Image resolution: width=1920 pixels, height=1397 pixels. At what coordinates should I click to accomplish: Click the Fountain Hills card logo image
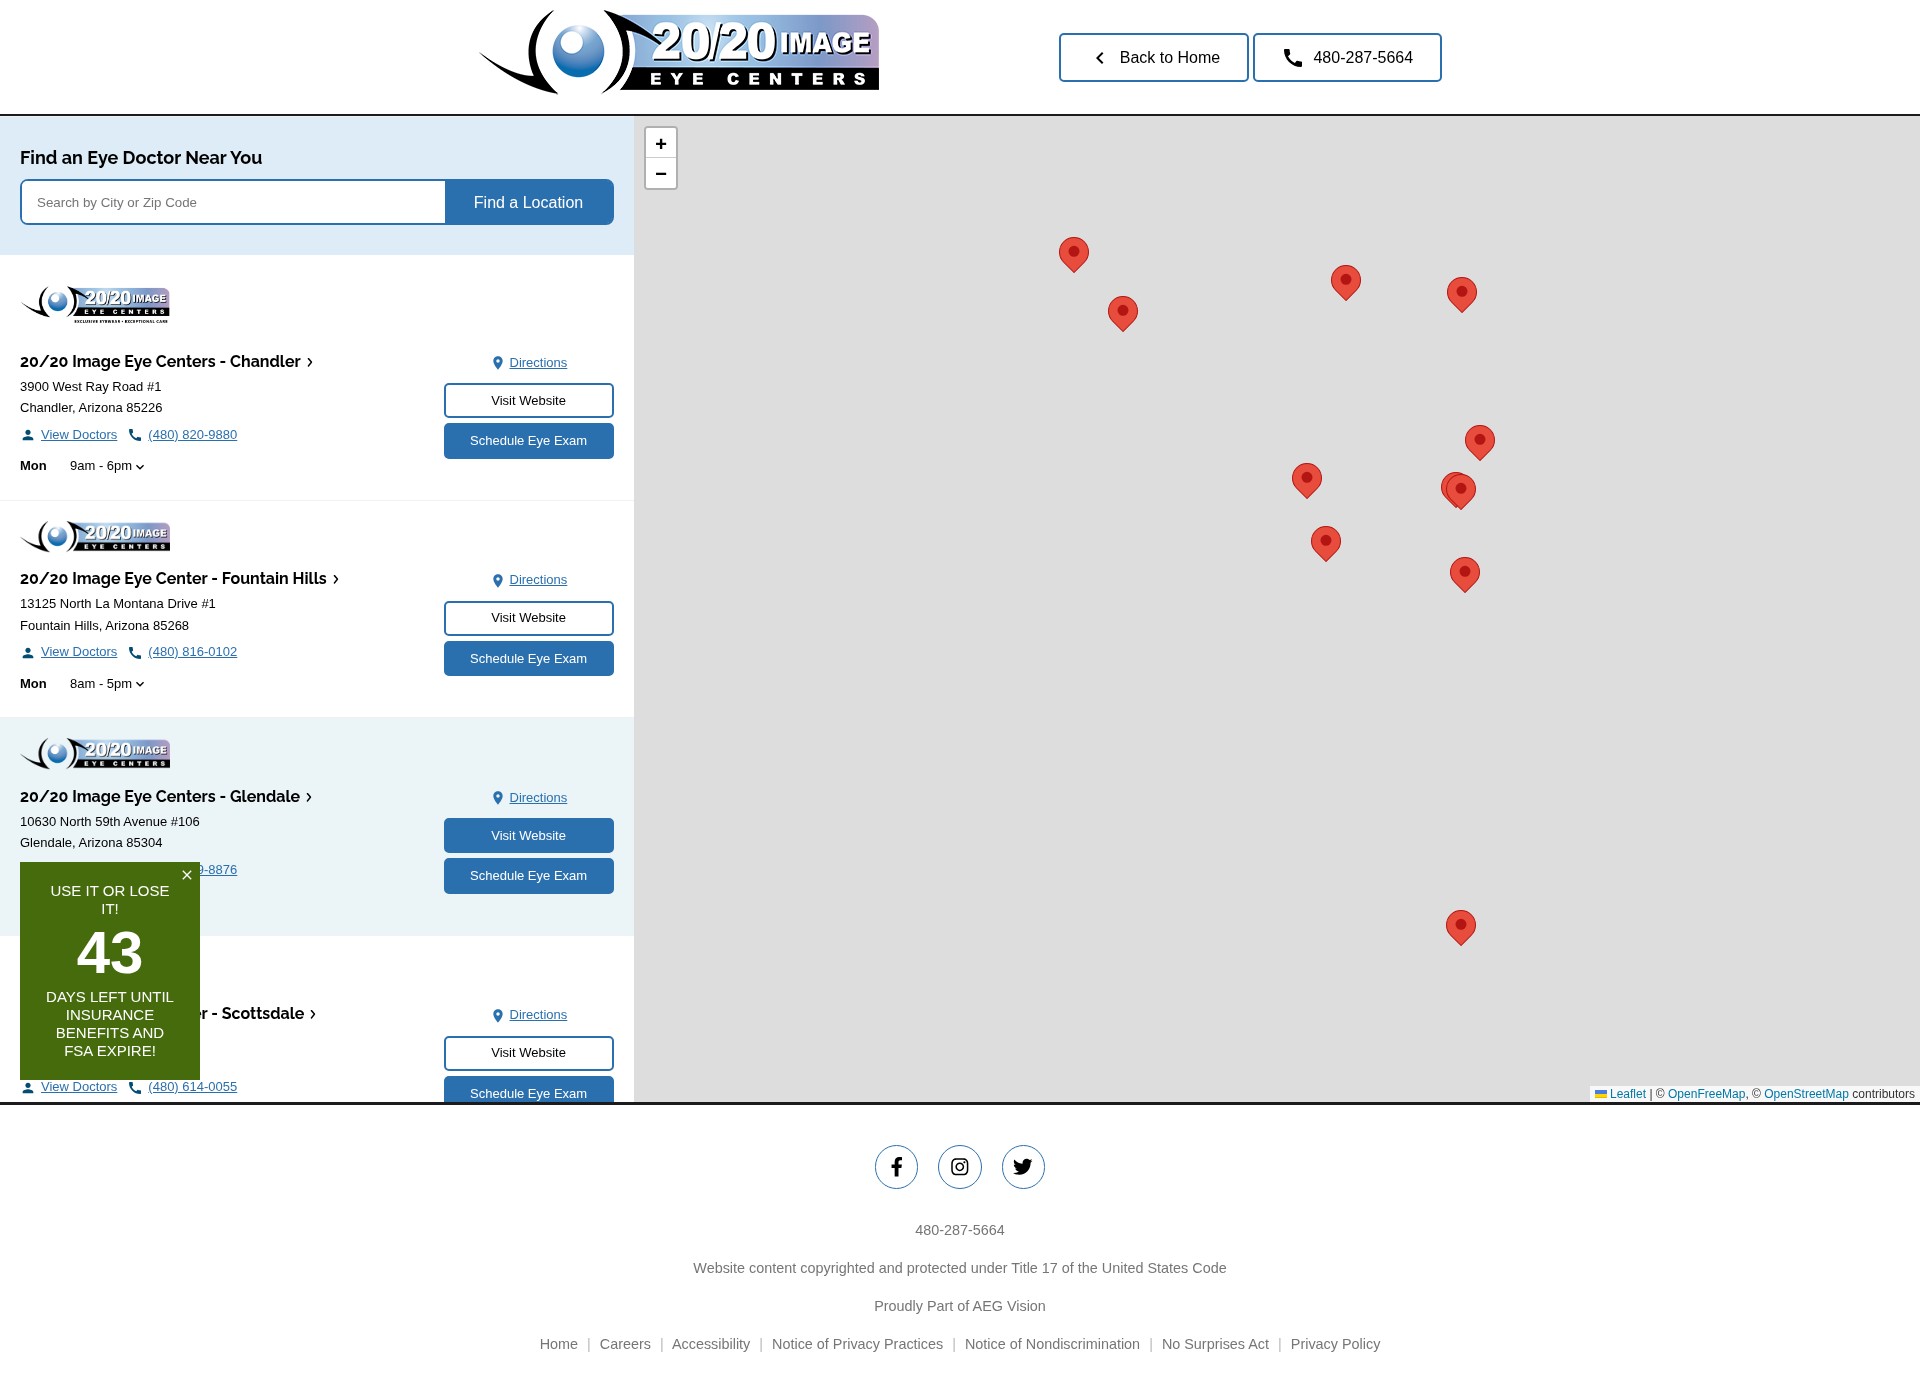pos(95,536)
